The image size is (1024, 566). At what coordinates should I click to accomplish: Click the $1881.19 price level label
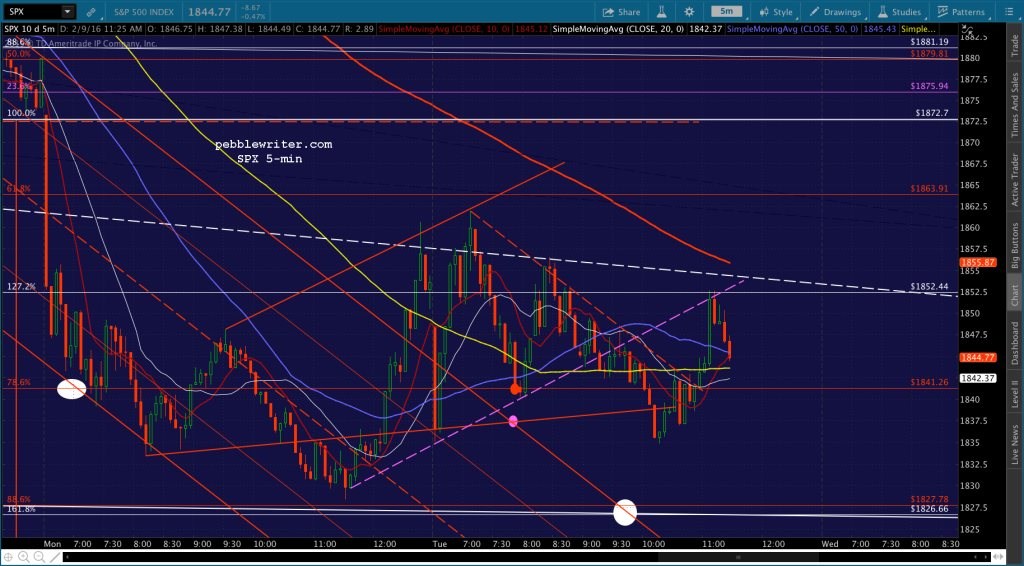[x=929, y=42]
